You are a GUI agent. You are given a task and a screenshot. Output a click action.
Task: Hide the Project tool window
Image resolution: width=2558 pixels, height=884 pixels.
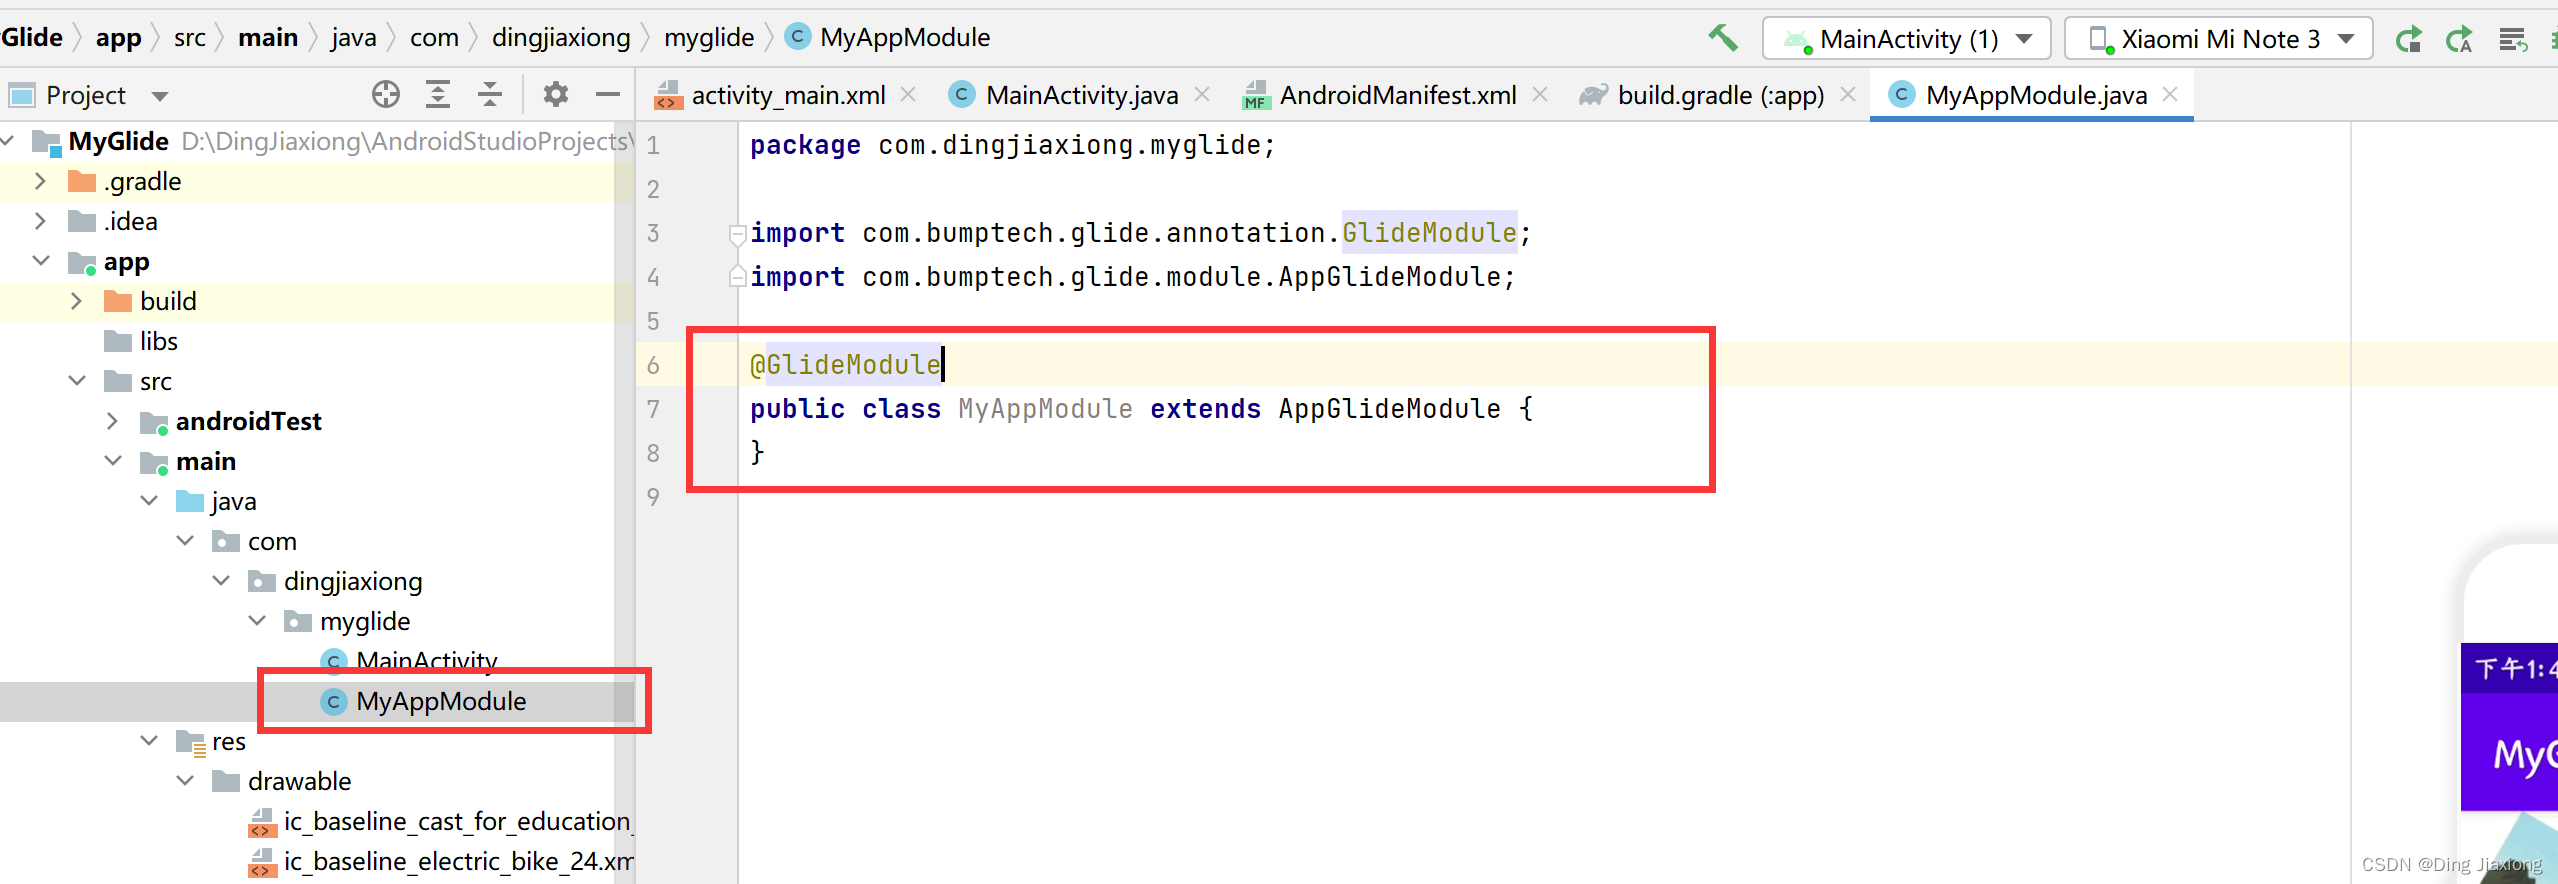(x=608, y=95)
